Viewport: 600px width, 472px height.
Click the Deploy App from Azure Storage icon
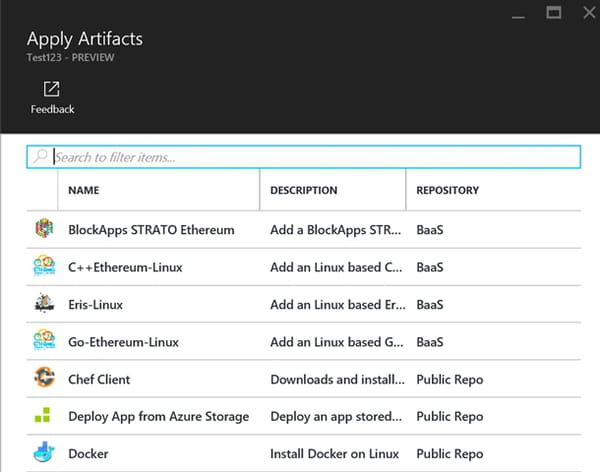42,415
